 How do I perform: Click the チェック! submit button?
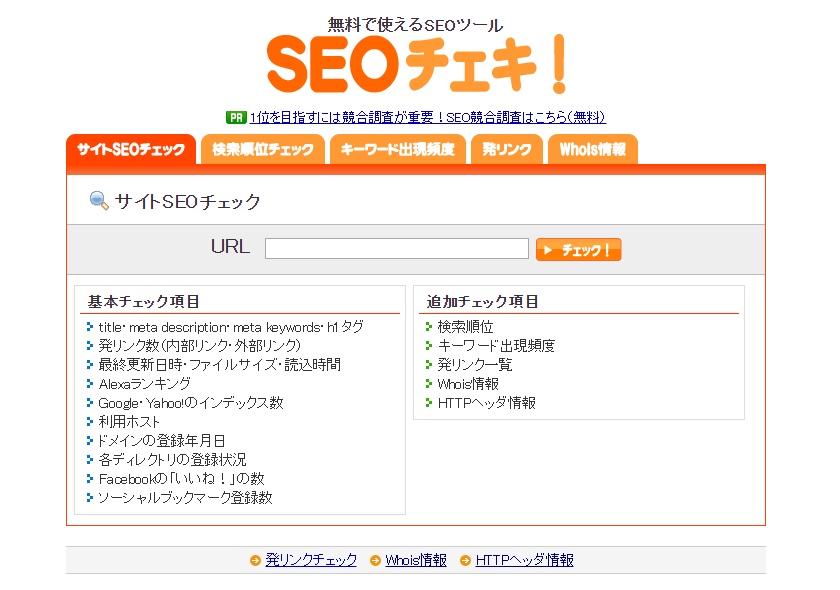pos(579,250)
